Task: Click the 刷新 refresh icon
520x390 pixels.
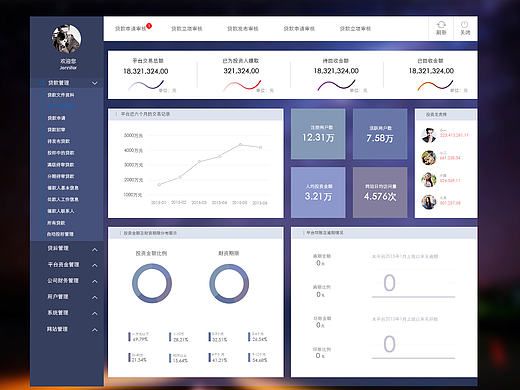Action: [x=441, y=25]
